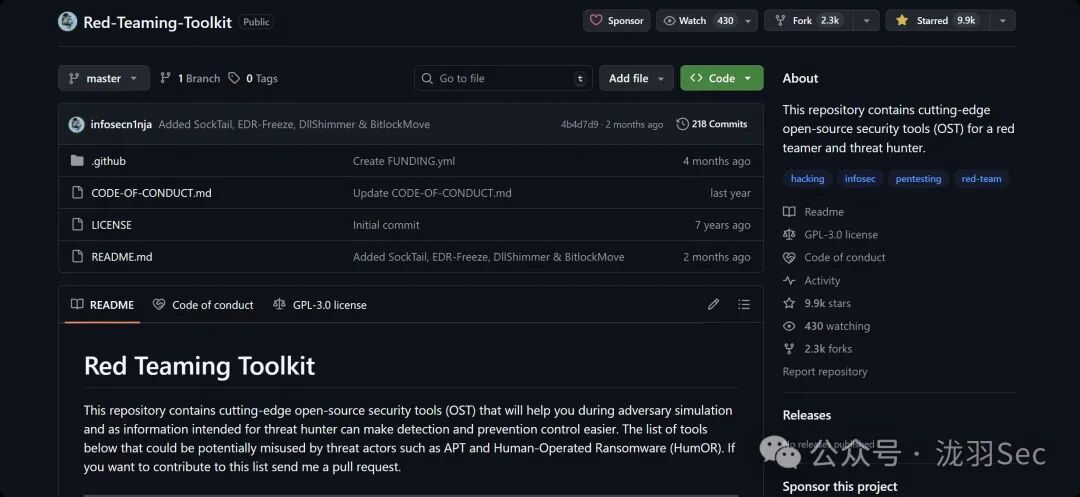Open the 0 Tags link
This screenshot has height=497, width=1080.
(x=253, y=78)
